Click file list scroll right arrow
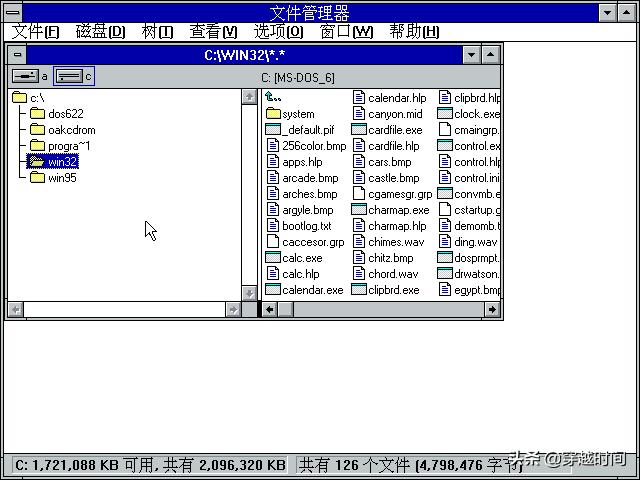640x480 pixels. (492, 309)
